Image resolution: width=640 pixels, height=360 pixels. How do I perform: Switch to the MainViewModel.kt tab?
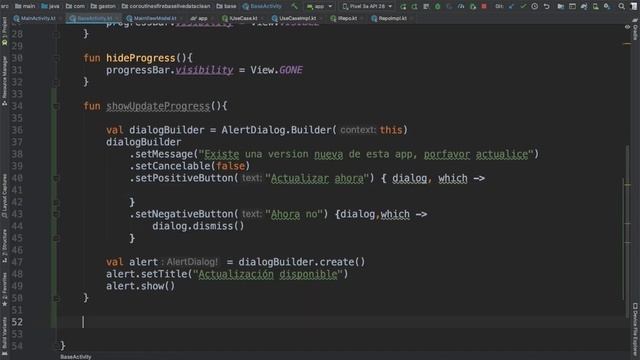pyautogui.click(x=152, y=18)
